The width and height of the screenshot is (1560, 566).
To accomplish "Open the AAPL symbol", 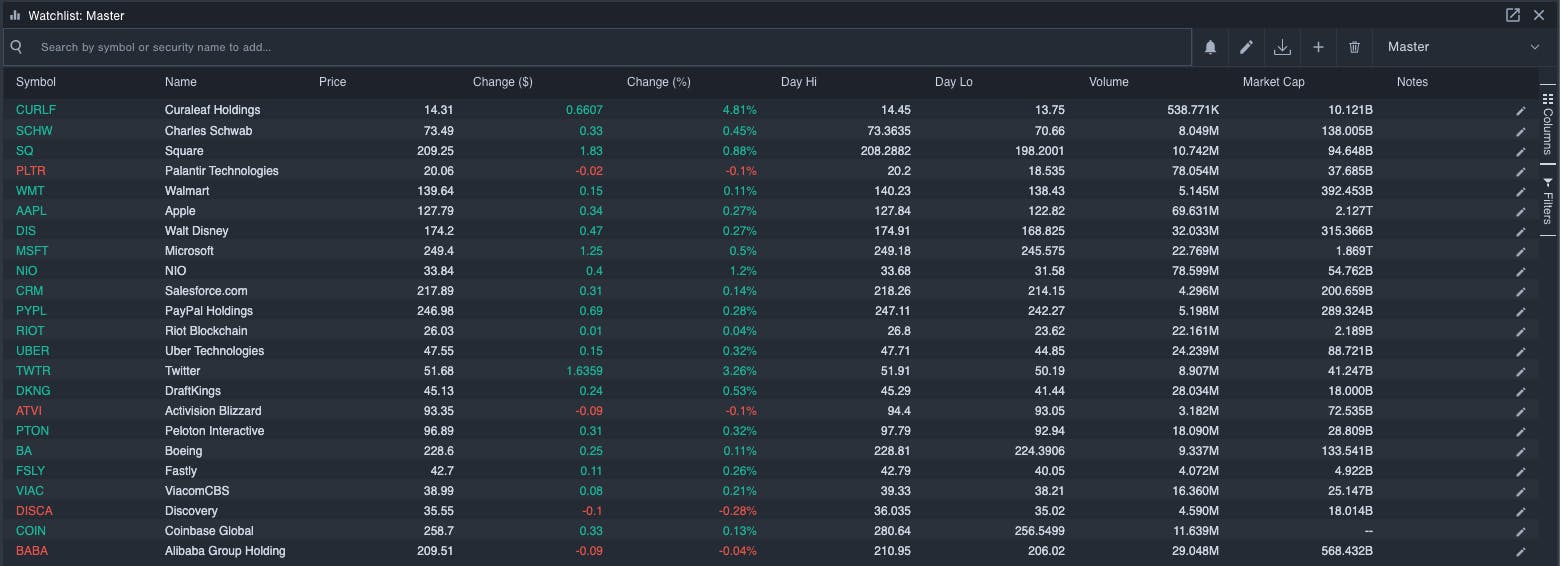I will pyautogui.click(x=31, y=211).
